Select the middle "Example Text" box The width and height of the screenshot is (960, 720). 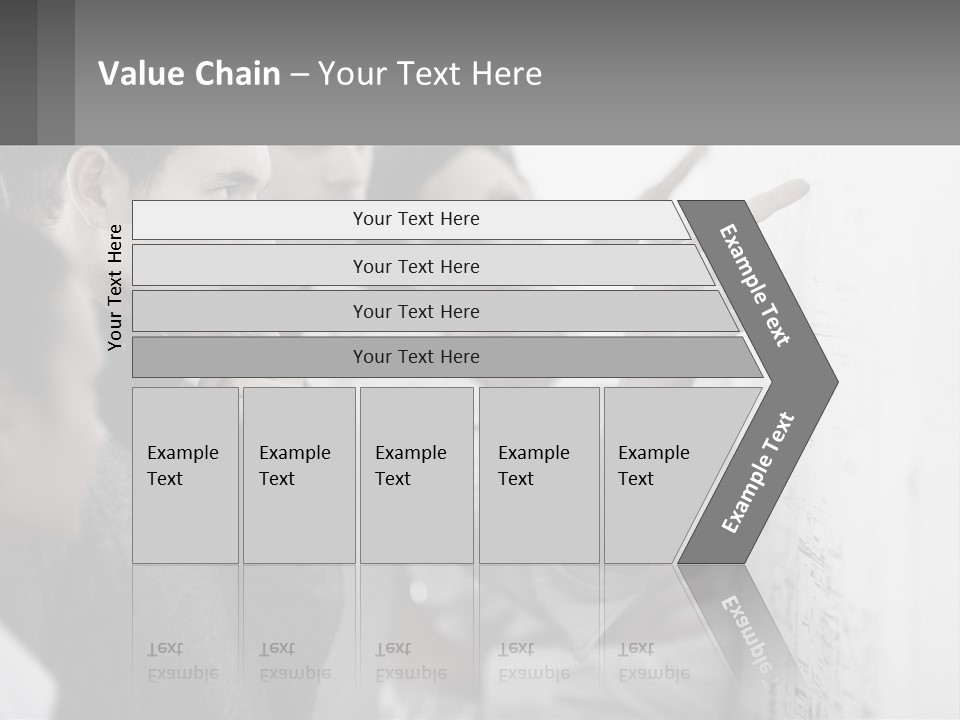tap(416, 475)
